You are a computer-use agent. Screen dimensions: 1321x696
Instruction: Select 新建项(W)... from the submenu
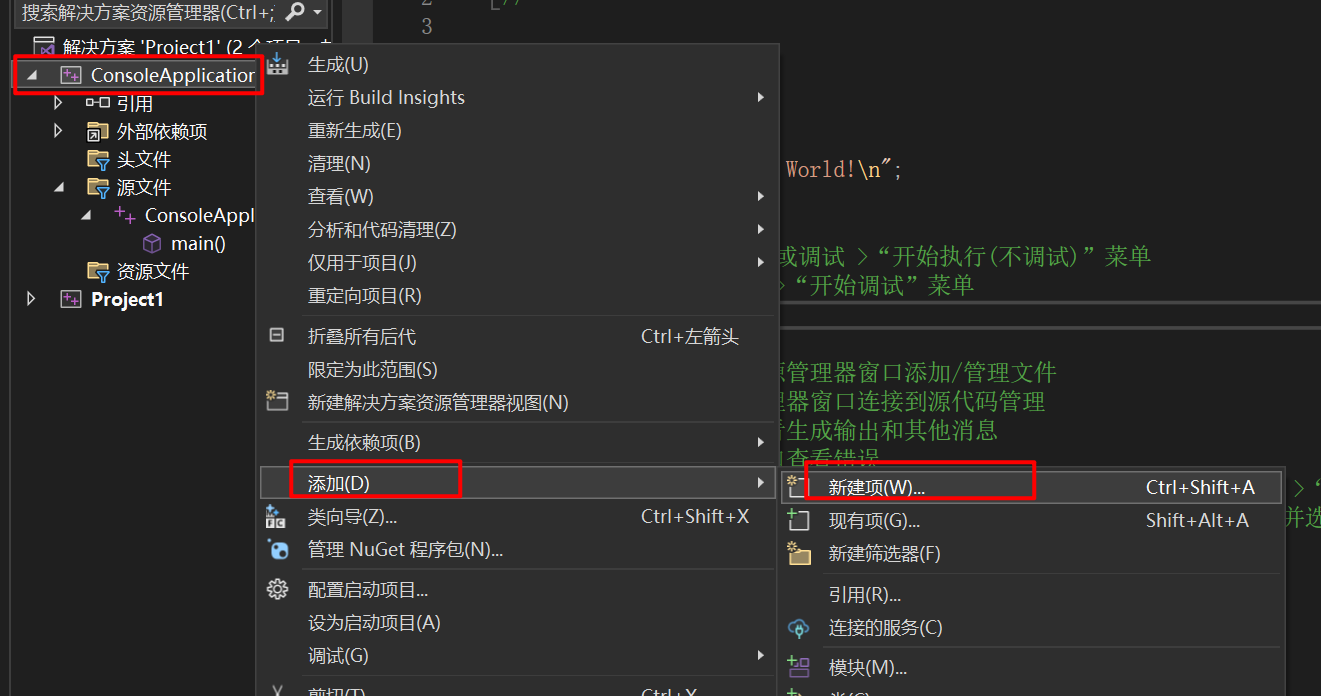coord(876,487)
